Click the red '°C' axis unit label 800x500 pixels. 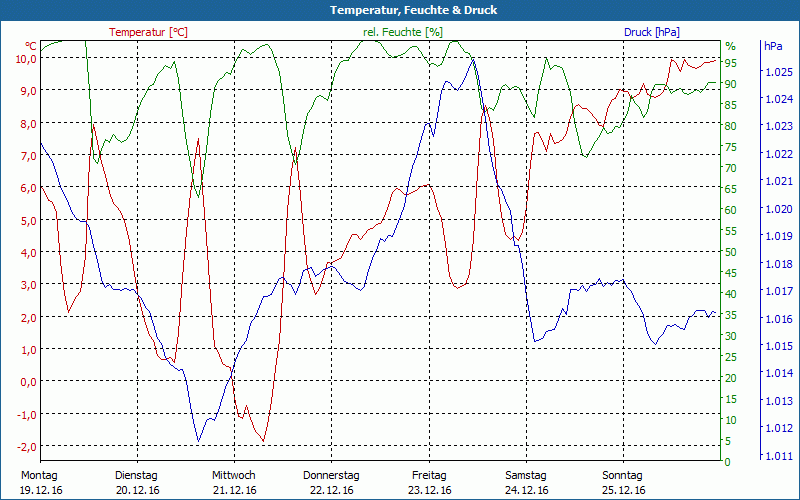point(31,46)
